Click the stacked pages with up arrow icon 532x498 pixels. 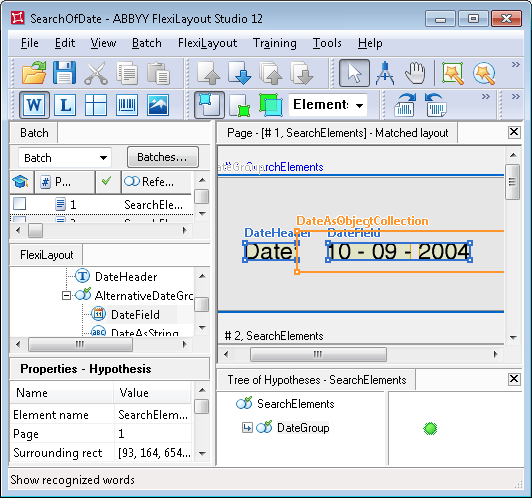point(271,73)
